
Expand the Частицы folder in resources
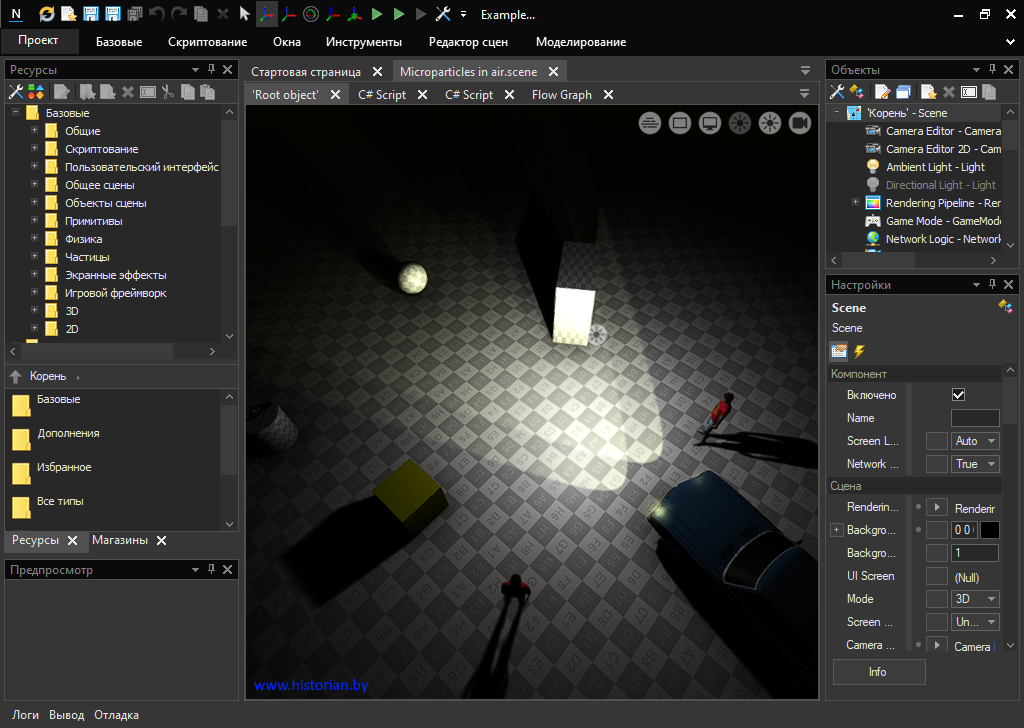point(34,257)
